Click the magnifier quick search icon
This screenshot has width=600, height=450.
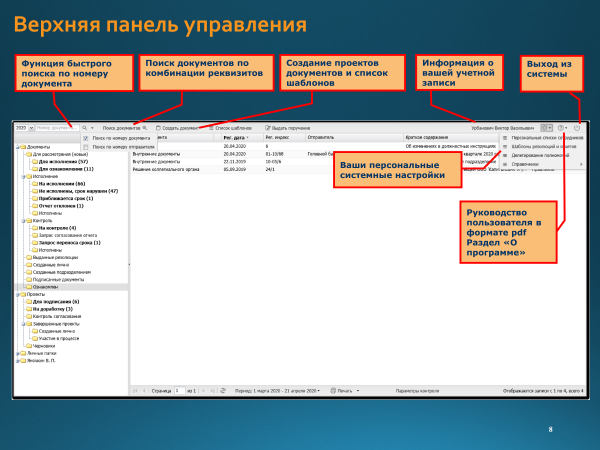pyautogui.click(x=84, y=128)
